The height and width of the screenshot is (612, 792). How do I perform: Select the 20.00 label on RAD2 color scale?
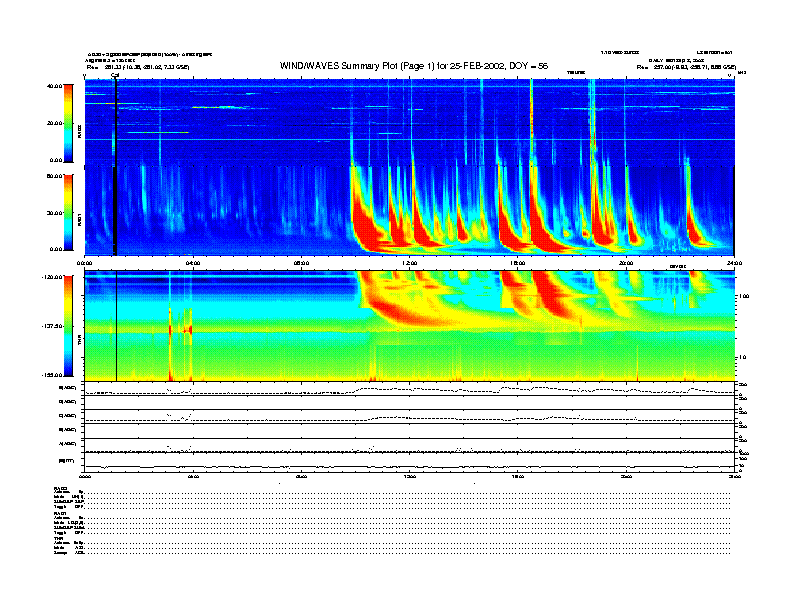[54, 123]
